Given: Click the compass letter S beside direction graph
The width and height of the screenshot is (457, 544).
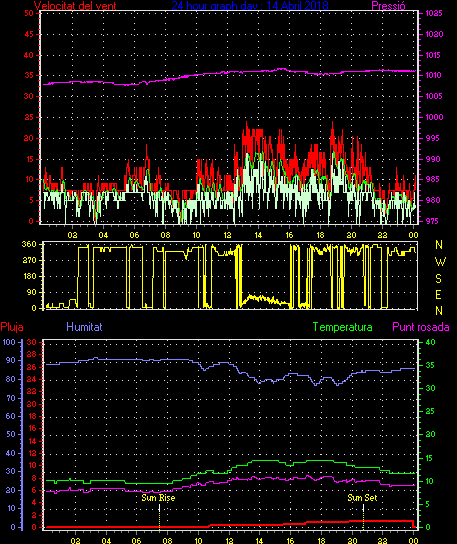Looking at the screenshot, I should coord(439,278).
